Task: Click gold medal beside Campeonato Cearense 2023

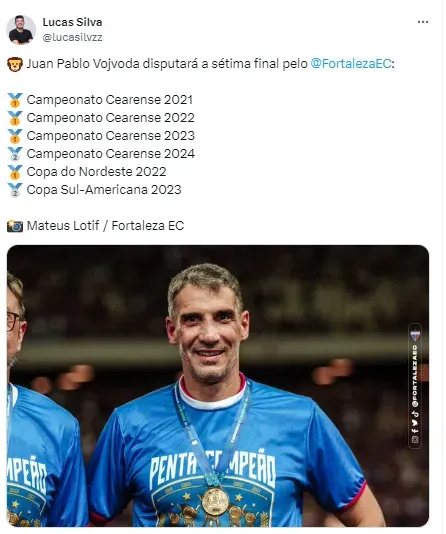Action: click(15, 136)
